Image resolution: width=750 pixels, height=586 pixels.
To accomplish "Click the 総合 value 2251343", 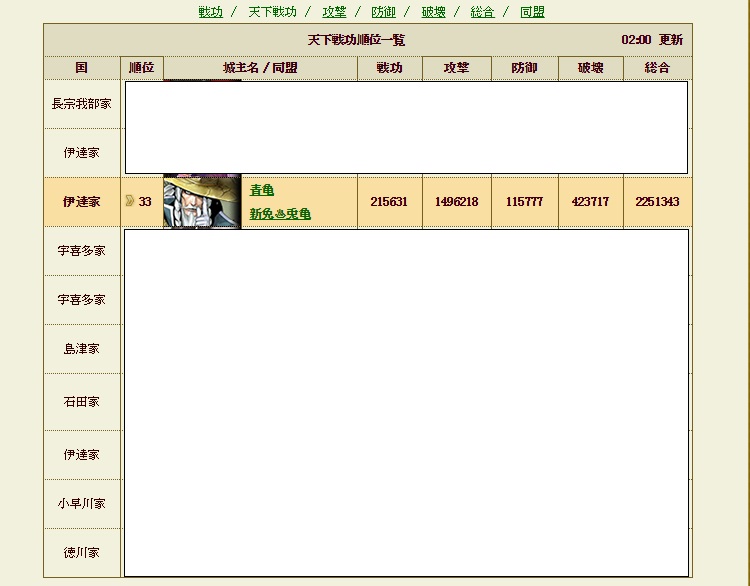I will pyautogui.click(x=657, y=201).
